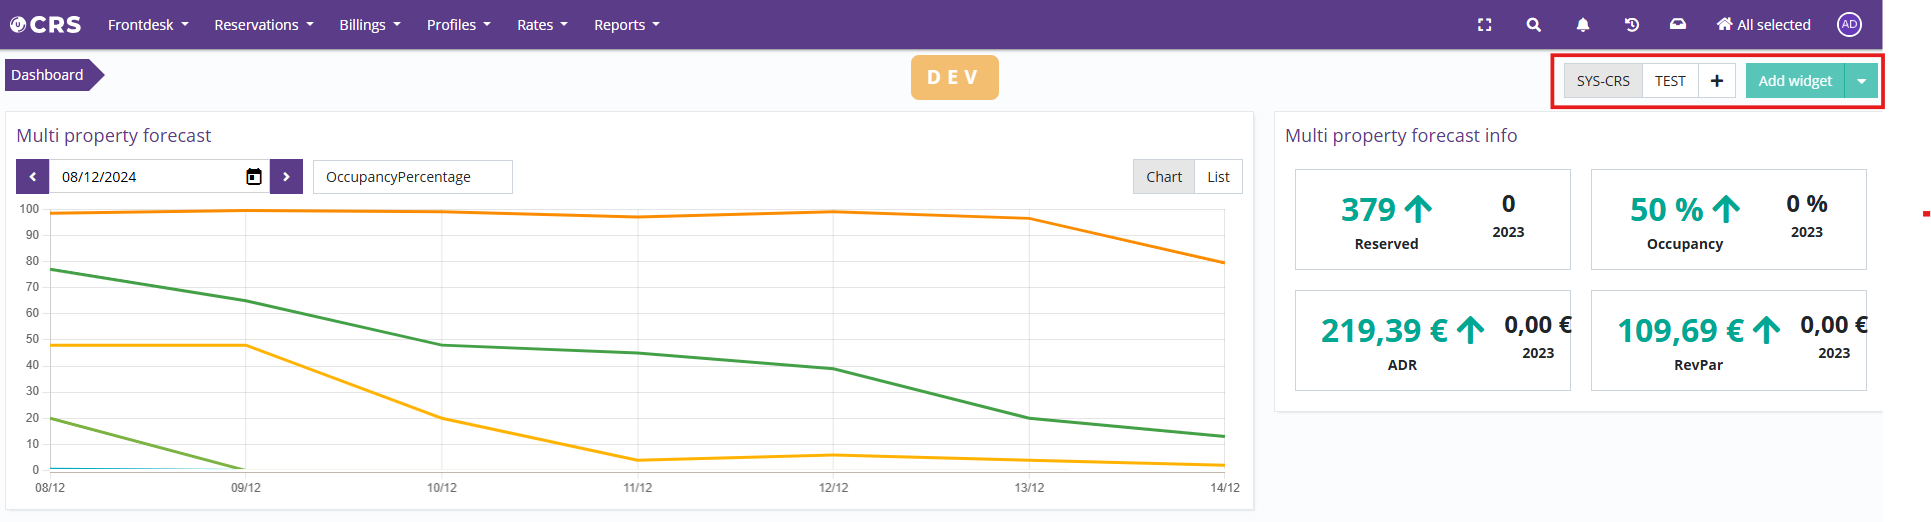Toggle fullscreen mode icon
Image resolution: width=1931 pixels, height=522 pixels.
pos(1484,25)
